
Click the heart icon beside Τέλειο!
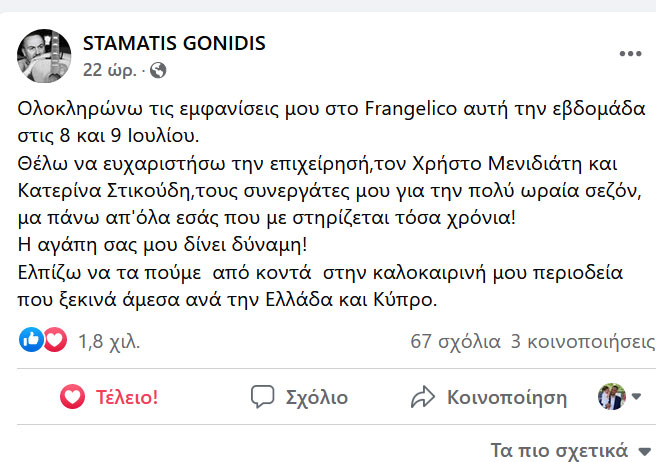tap(73, 396)
